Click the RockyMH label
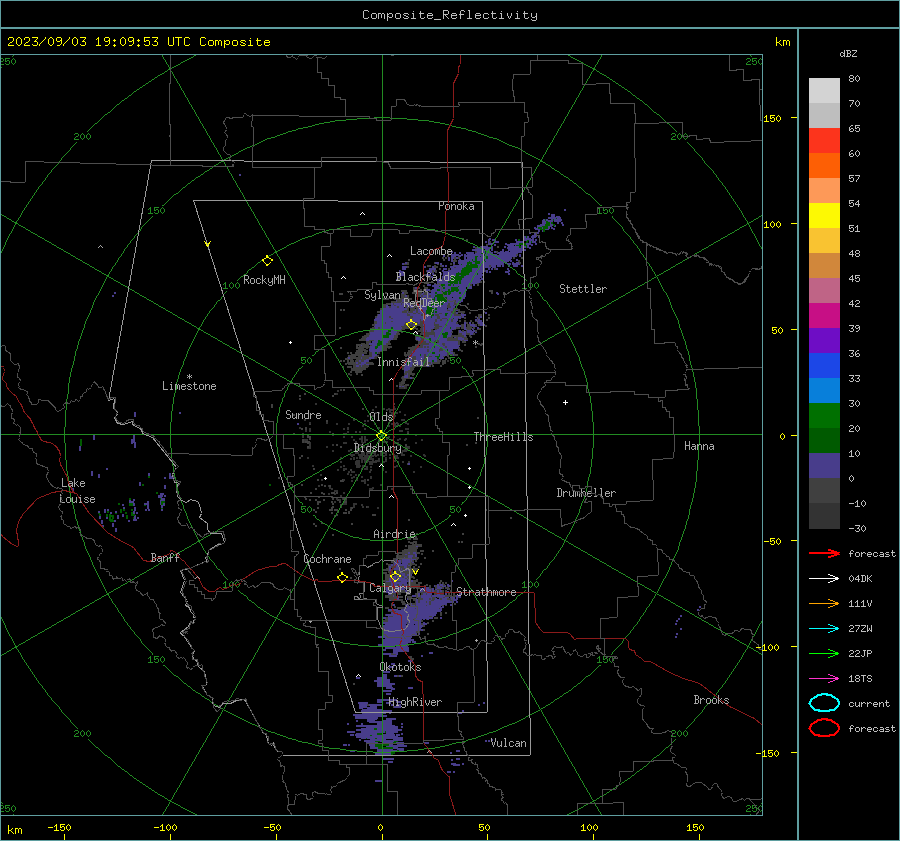 264,280
